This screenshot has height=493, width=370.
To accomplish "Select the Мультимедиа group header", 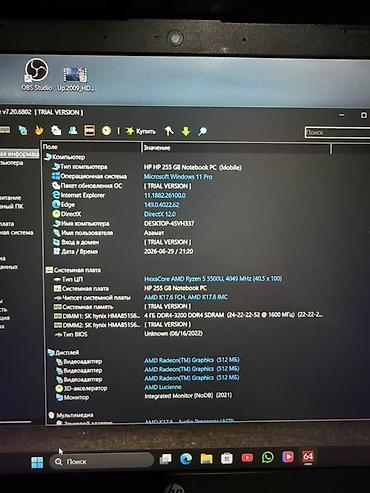I will click(x=71, y=415).
